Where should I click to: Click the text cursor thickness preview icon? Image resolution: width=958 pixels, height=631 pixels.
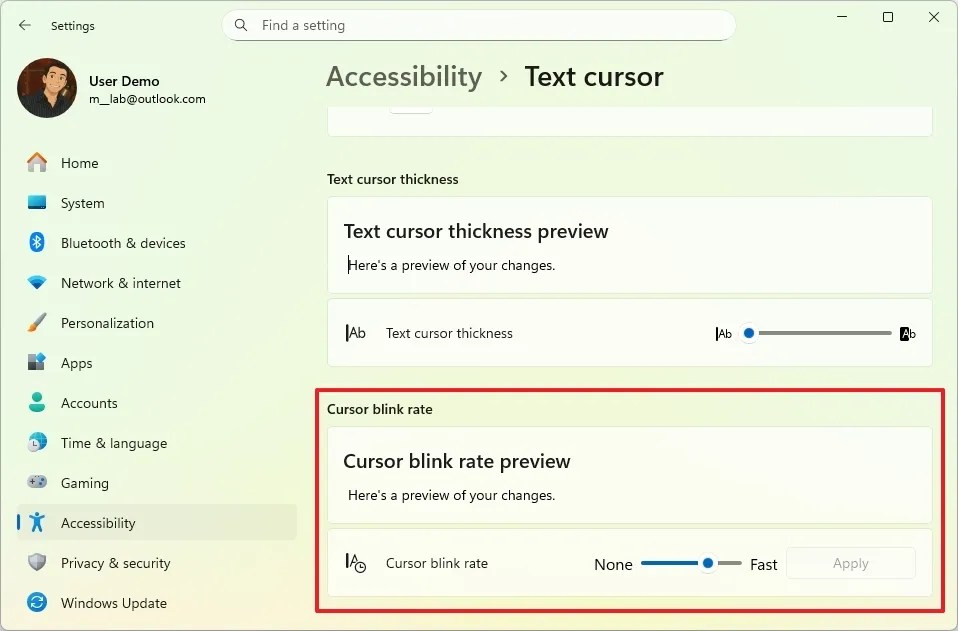pyautogui.click(x=357, y=333)
